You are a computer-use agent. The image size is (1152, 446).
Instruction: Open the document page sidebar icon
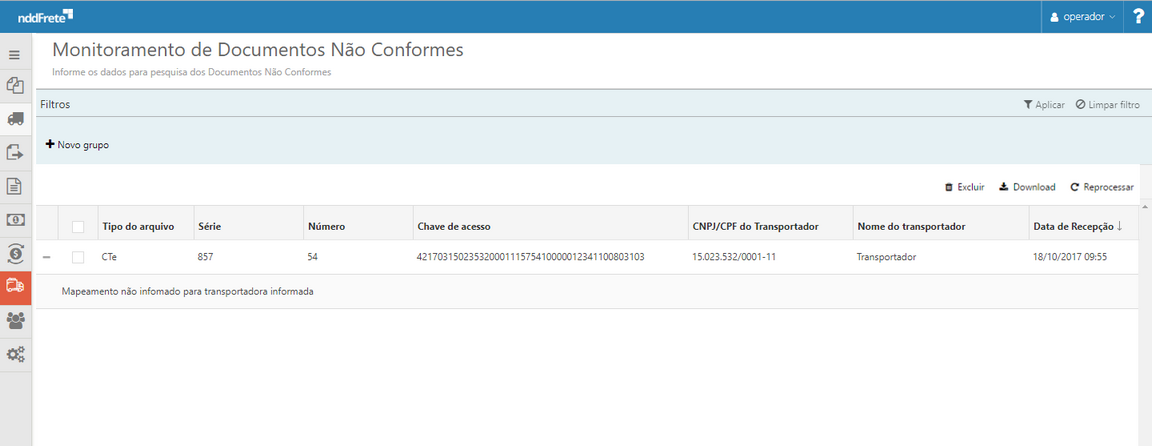[x=15, y=186]
